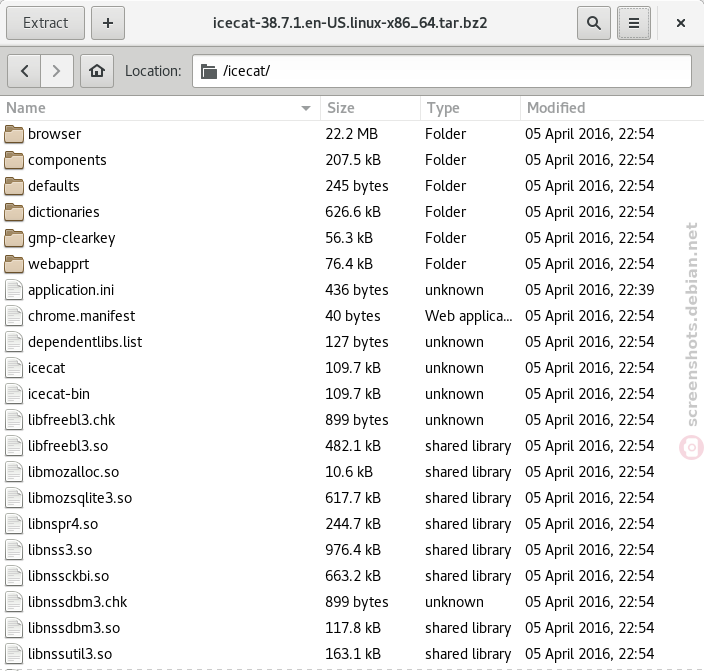This screenshot has width=704, height=671.
Task: Add files with plus button
Action: (108, 23)
